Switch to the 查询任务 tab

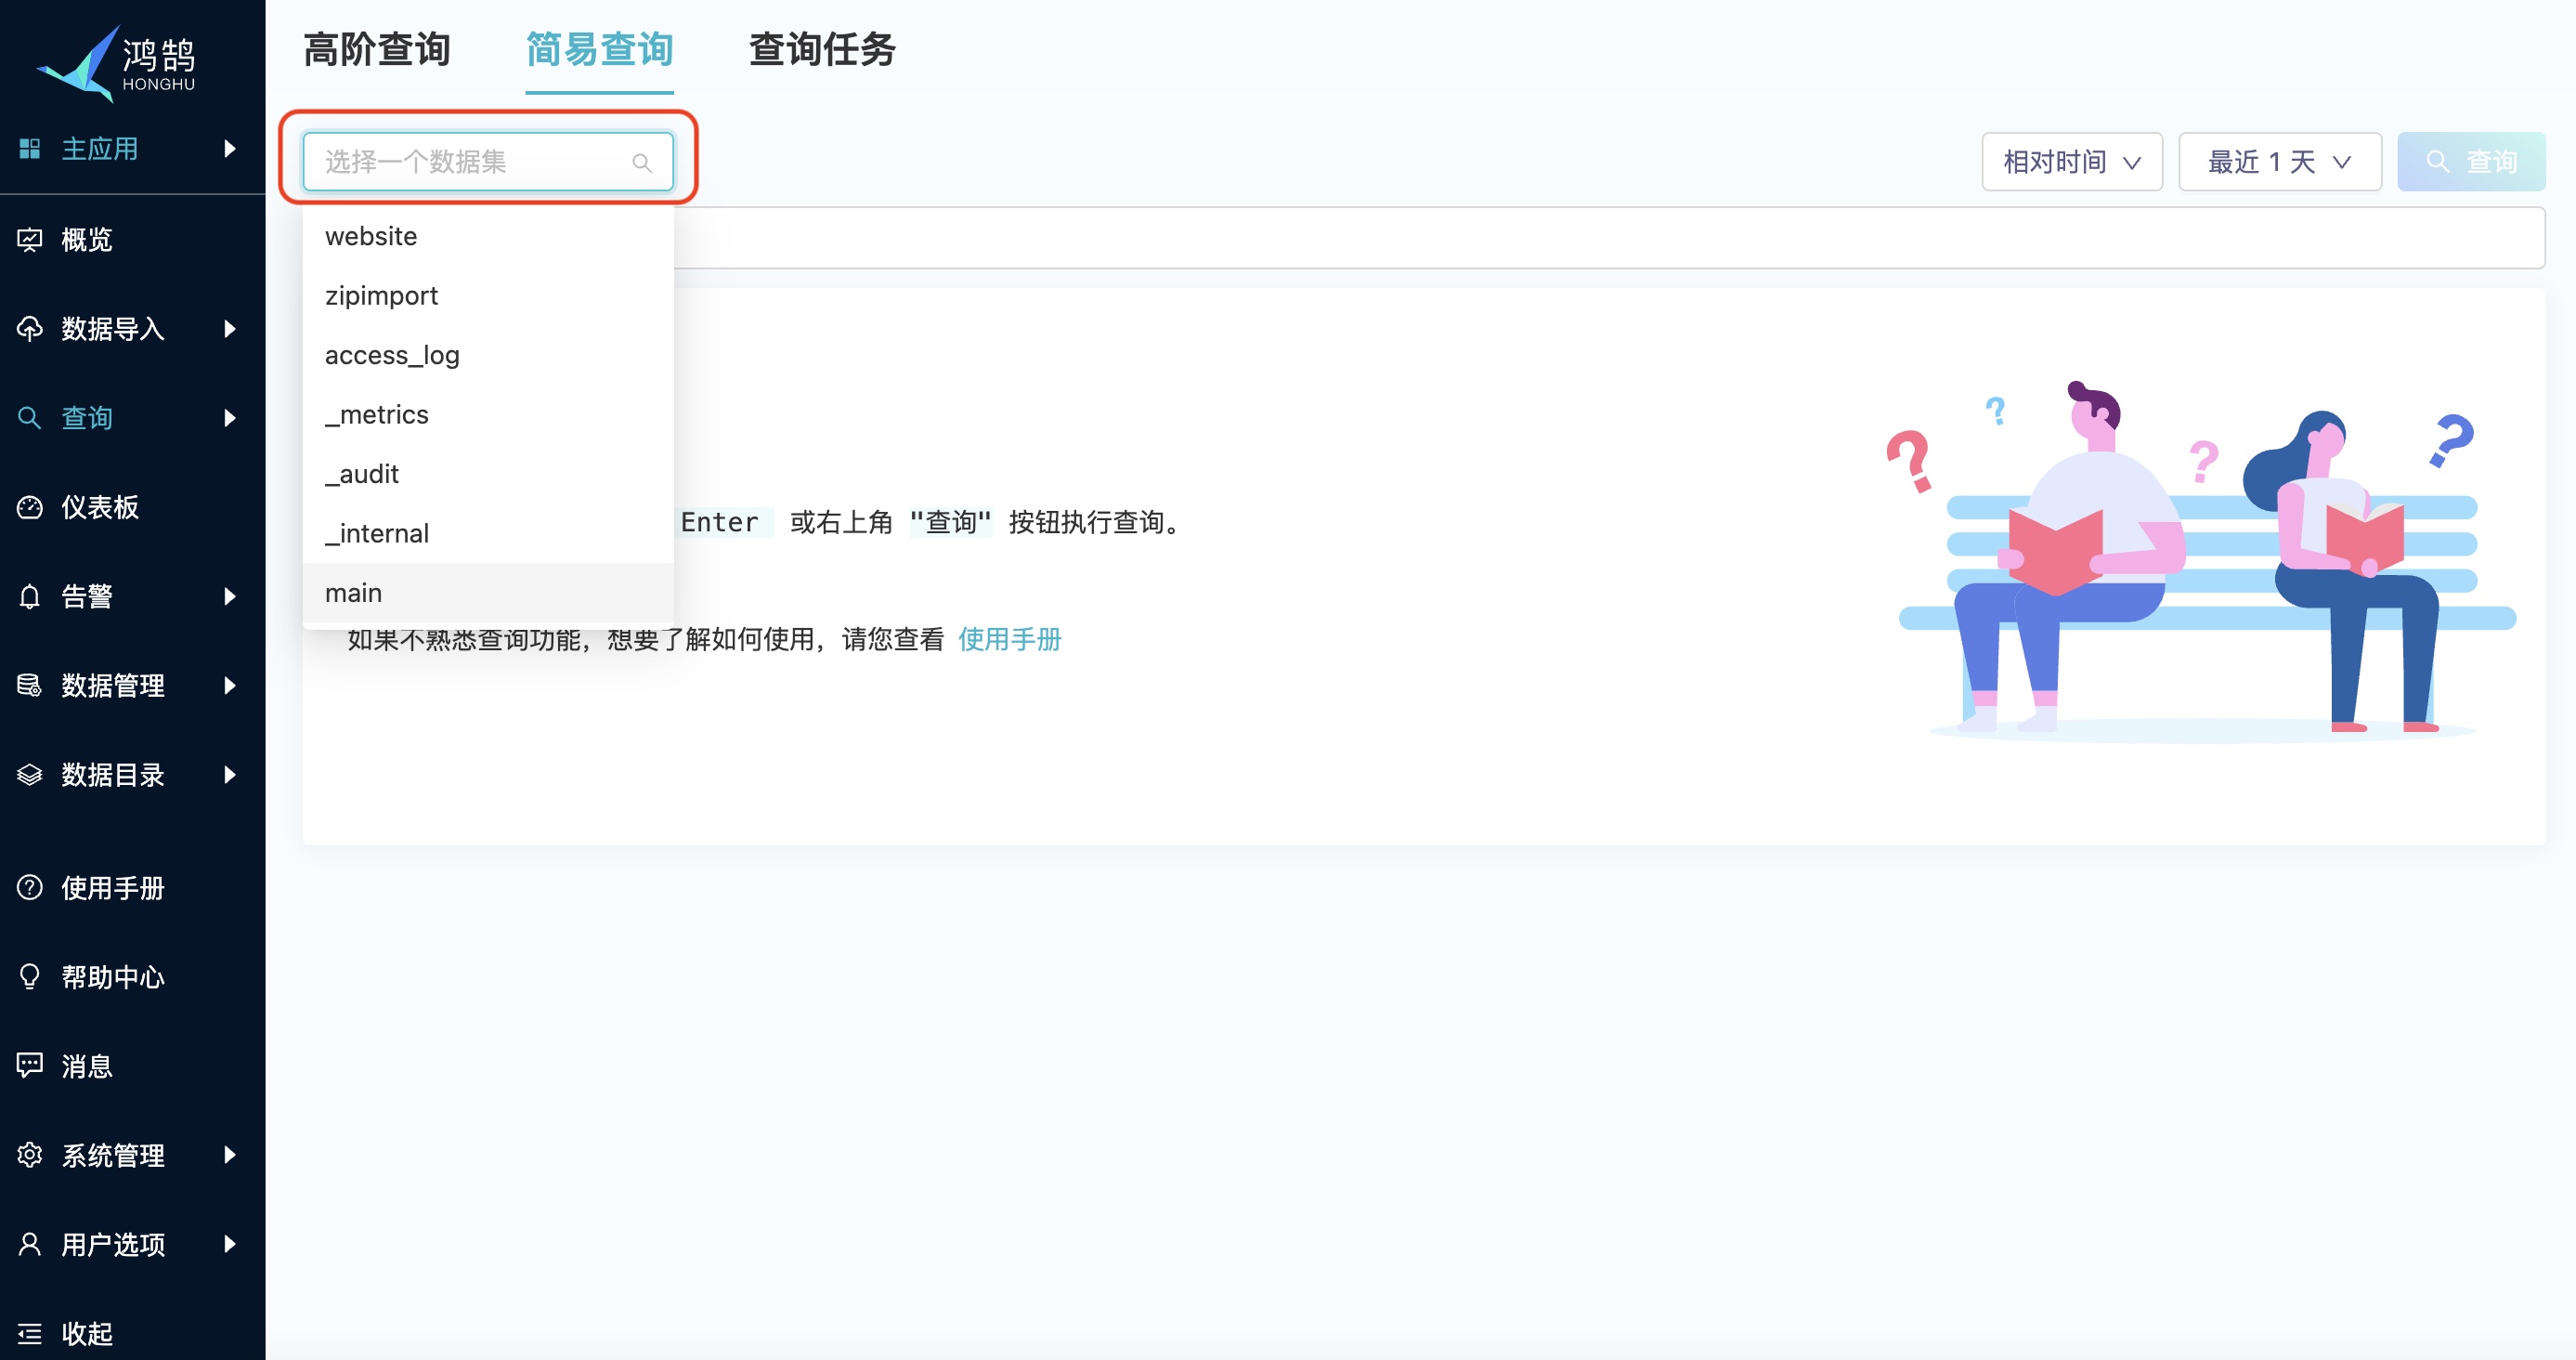point(822,49)
